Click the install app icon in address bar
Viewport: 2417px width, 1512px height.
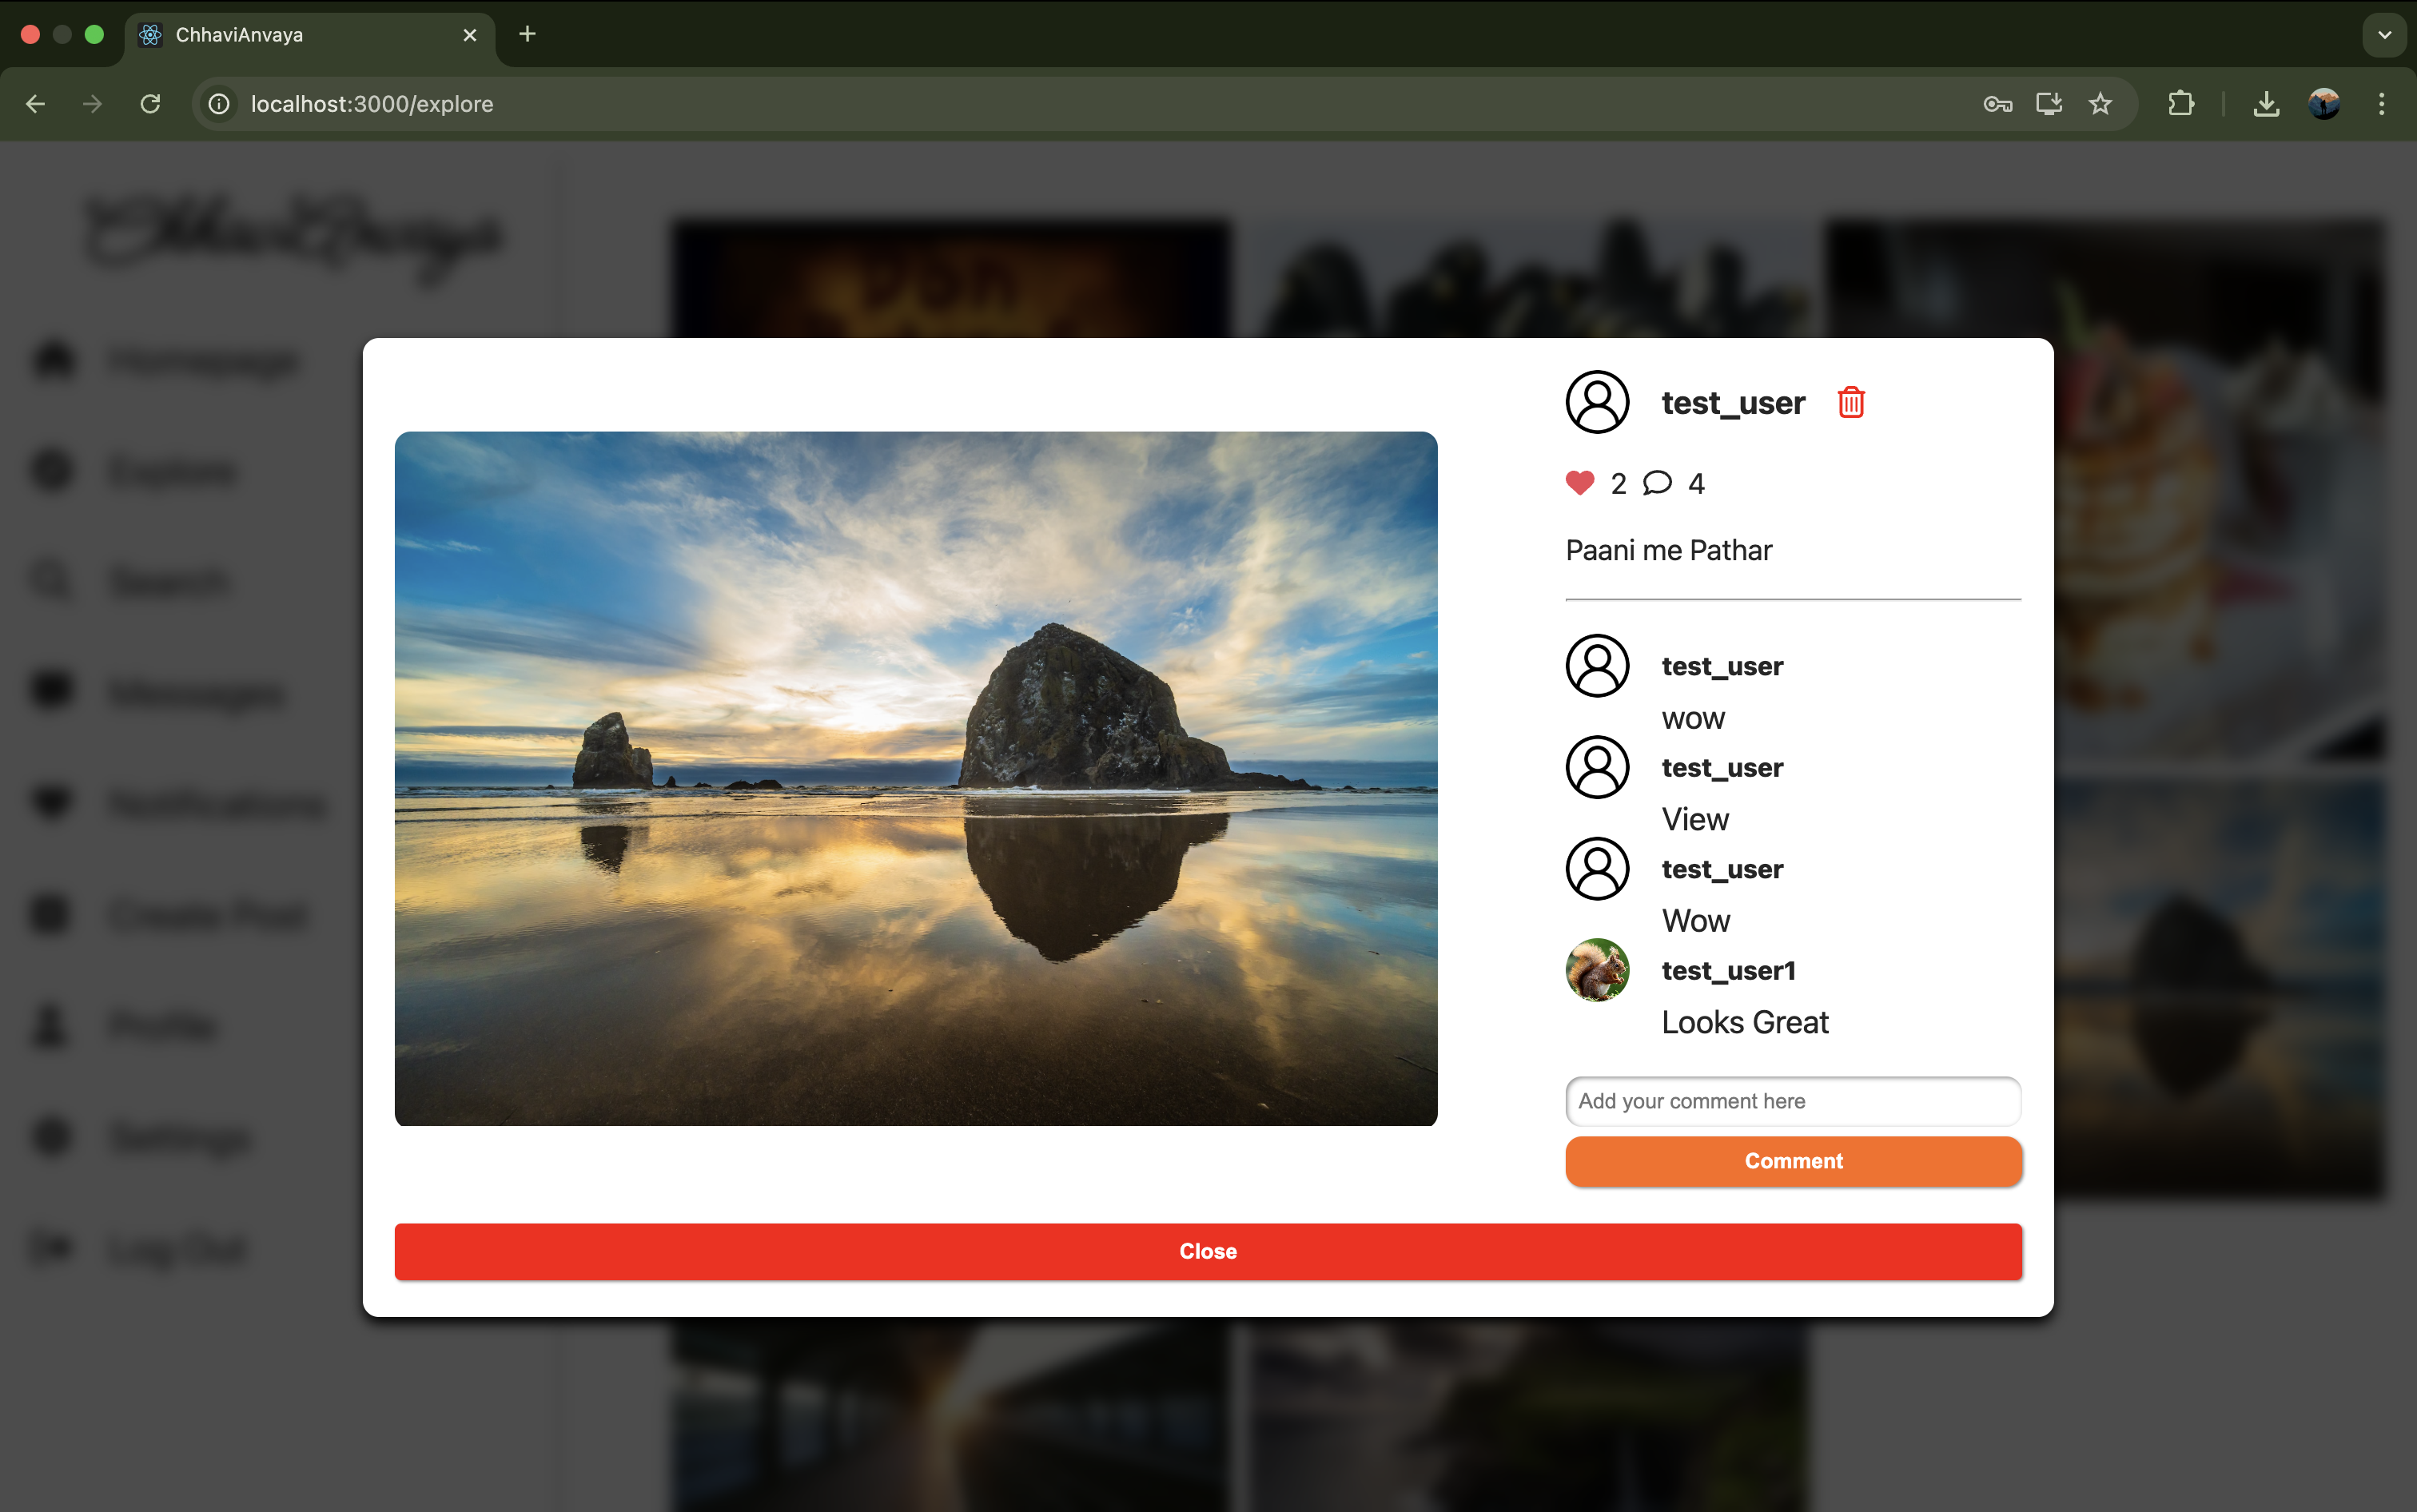2048,104
